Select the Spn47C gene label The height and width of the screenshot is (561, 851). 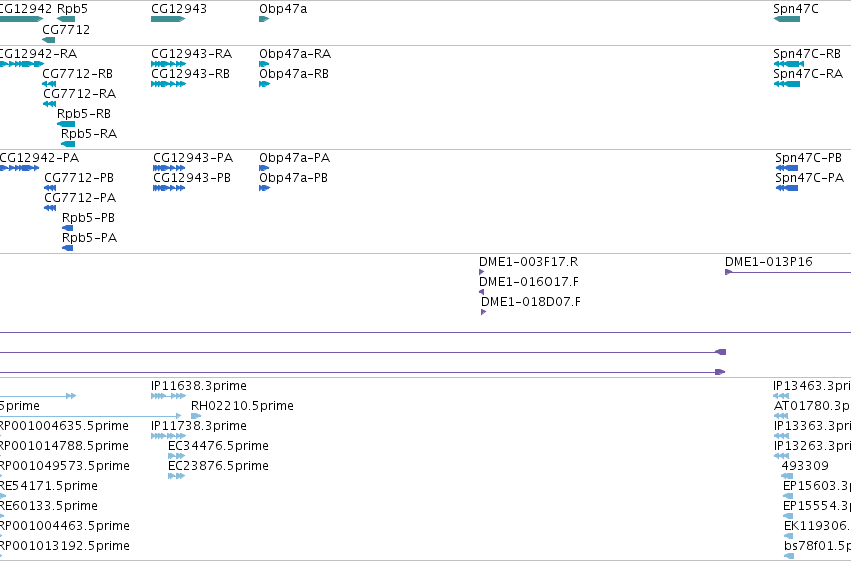tap(796, 9)
